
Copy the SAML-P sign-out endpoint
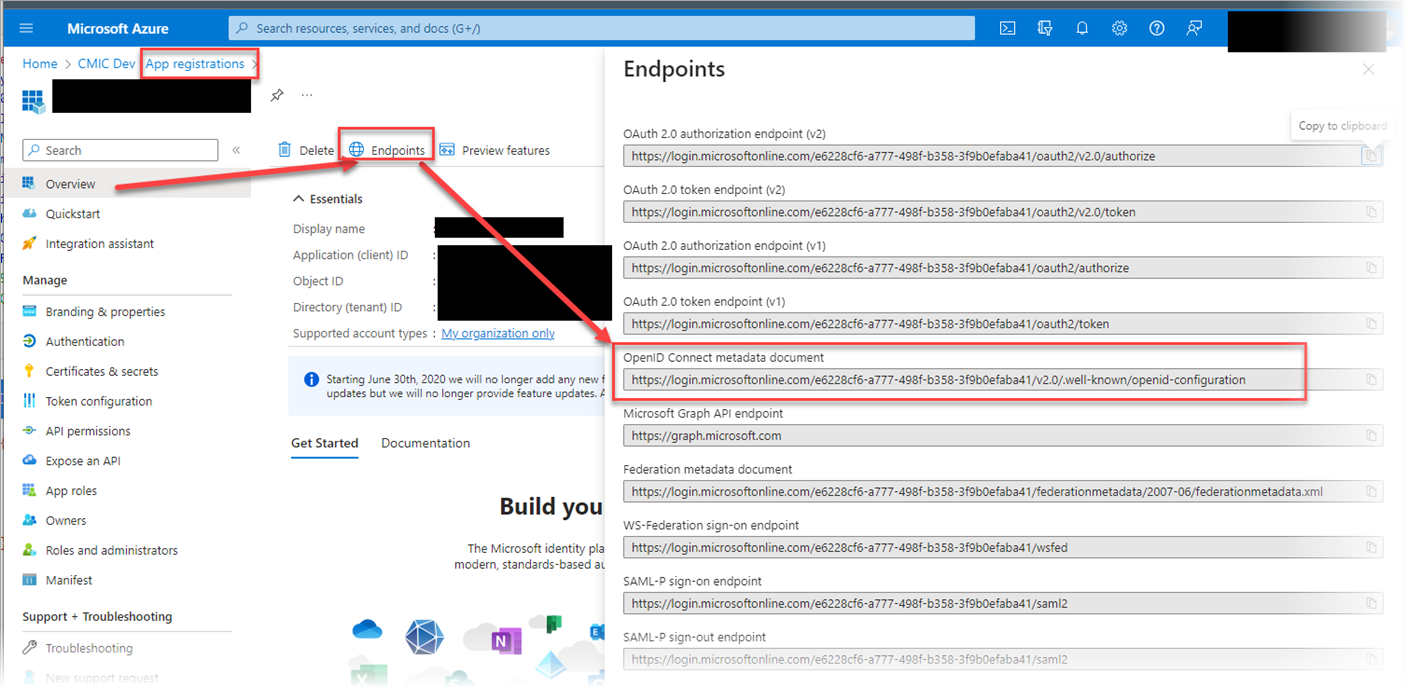1372,660
